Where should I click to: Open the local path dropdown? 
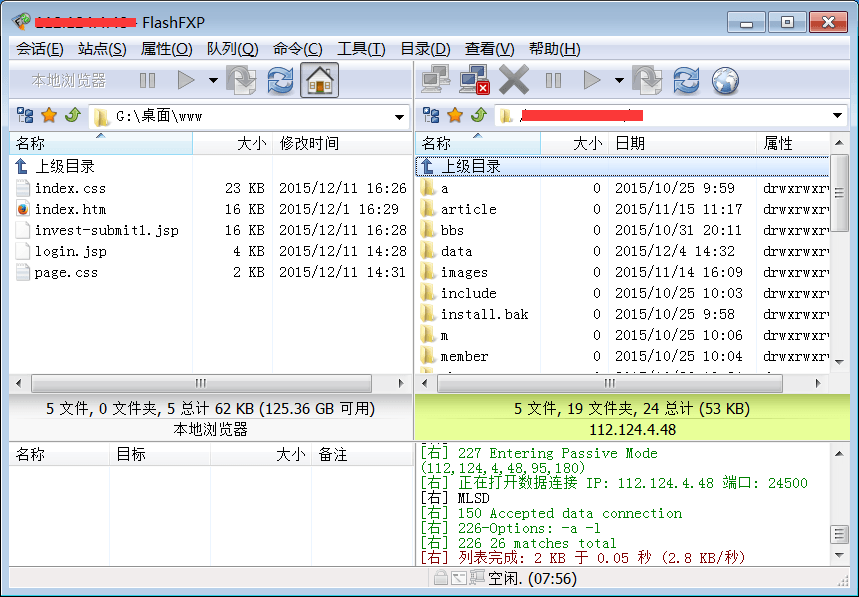pyautogui.click(x=401, y=115)
